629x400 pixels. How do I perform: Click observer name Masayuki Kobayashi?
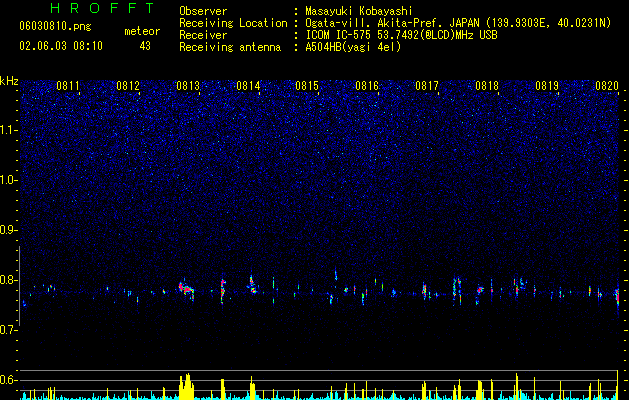(358, 11)
